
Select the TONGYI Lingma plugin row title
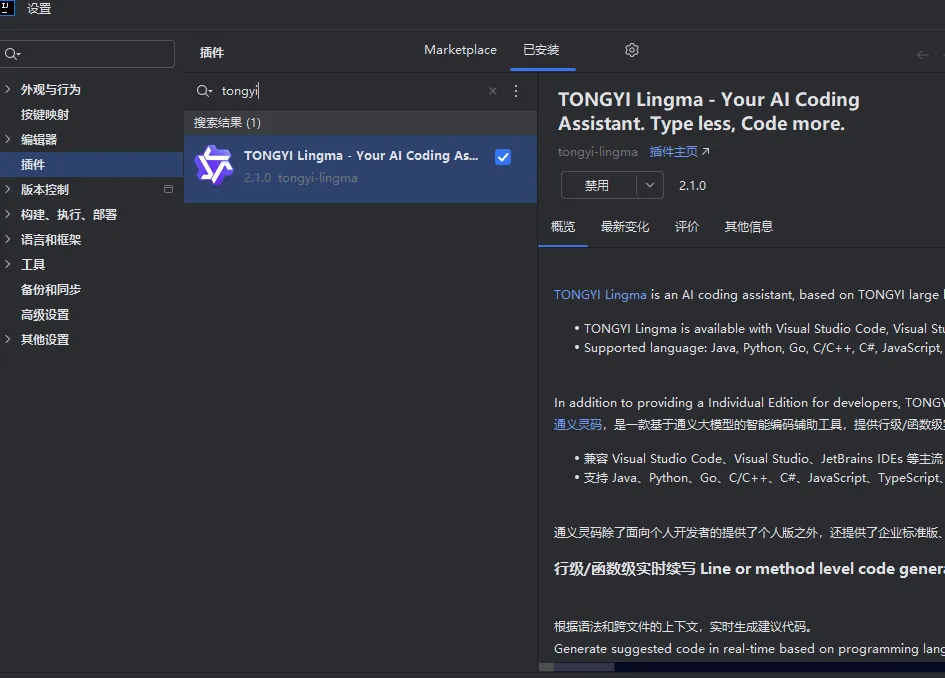tap(361, 155)
